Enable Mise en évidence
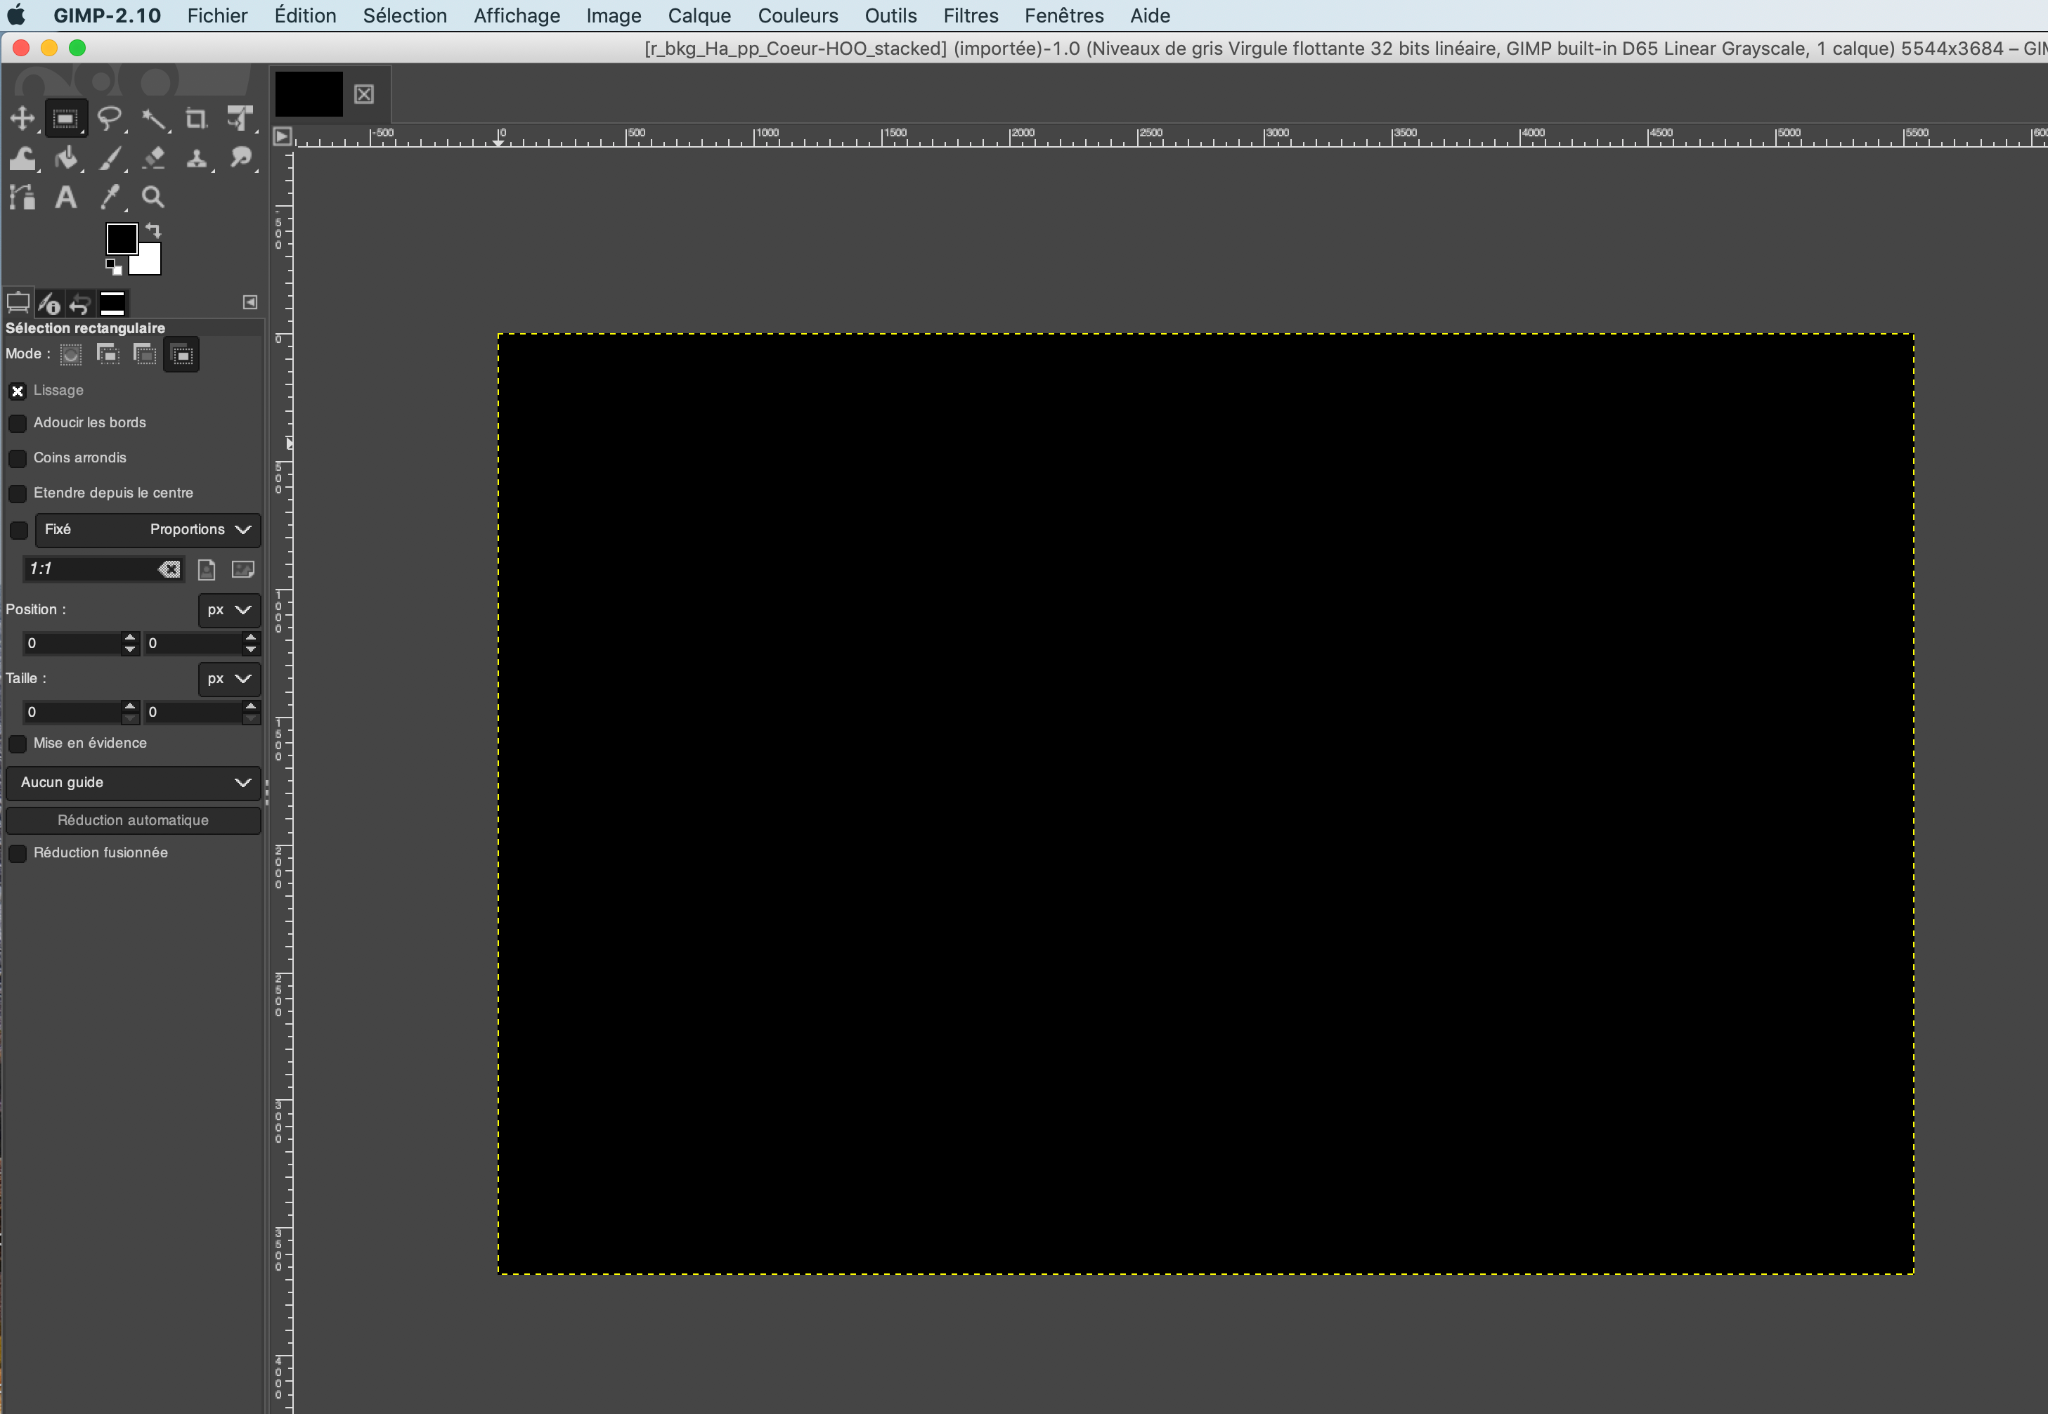 (17, 744)
